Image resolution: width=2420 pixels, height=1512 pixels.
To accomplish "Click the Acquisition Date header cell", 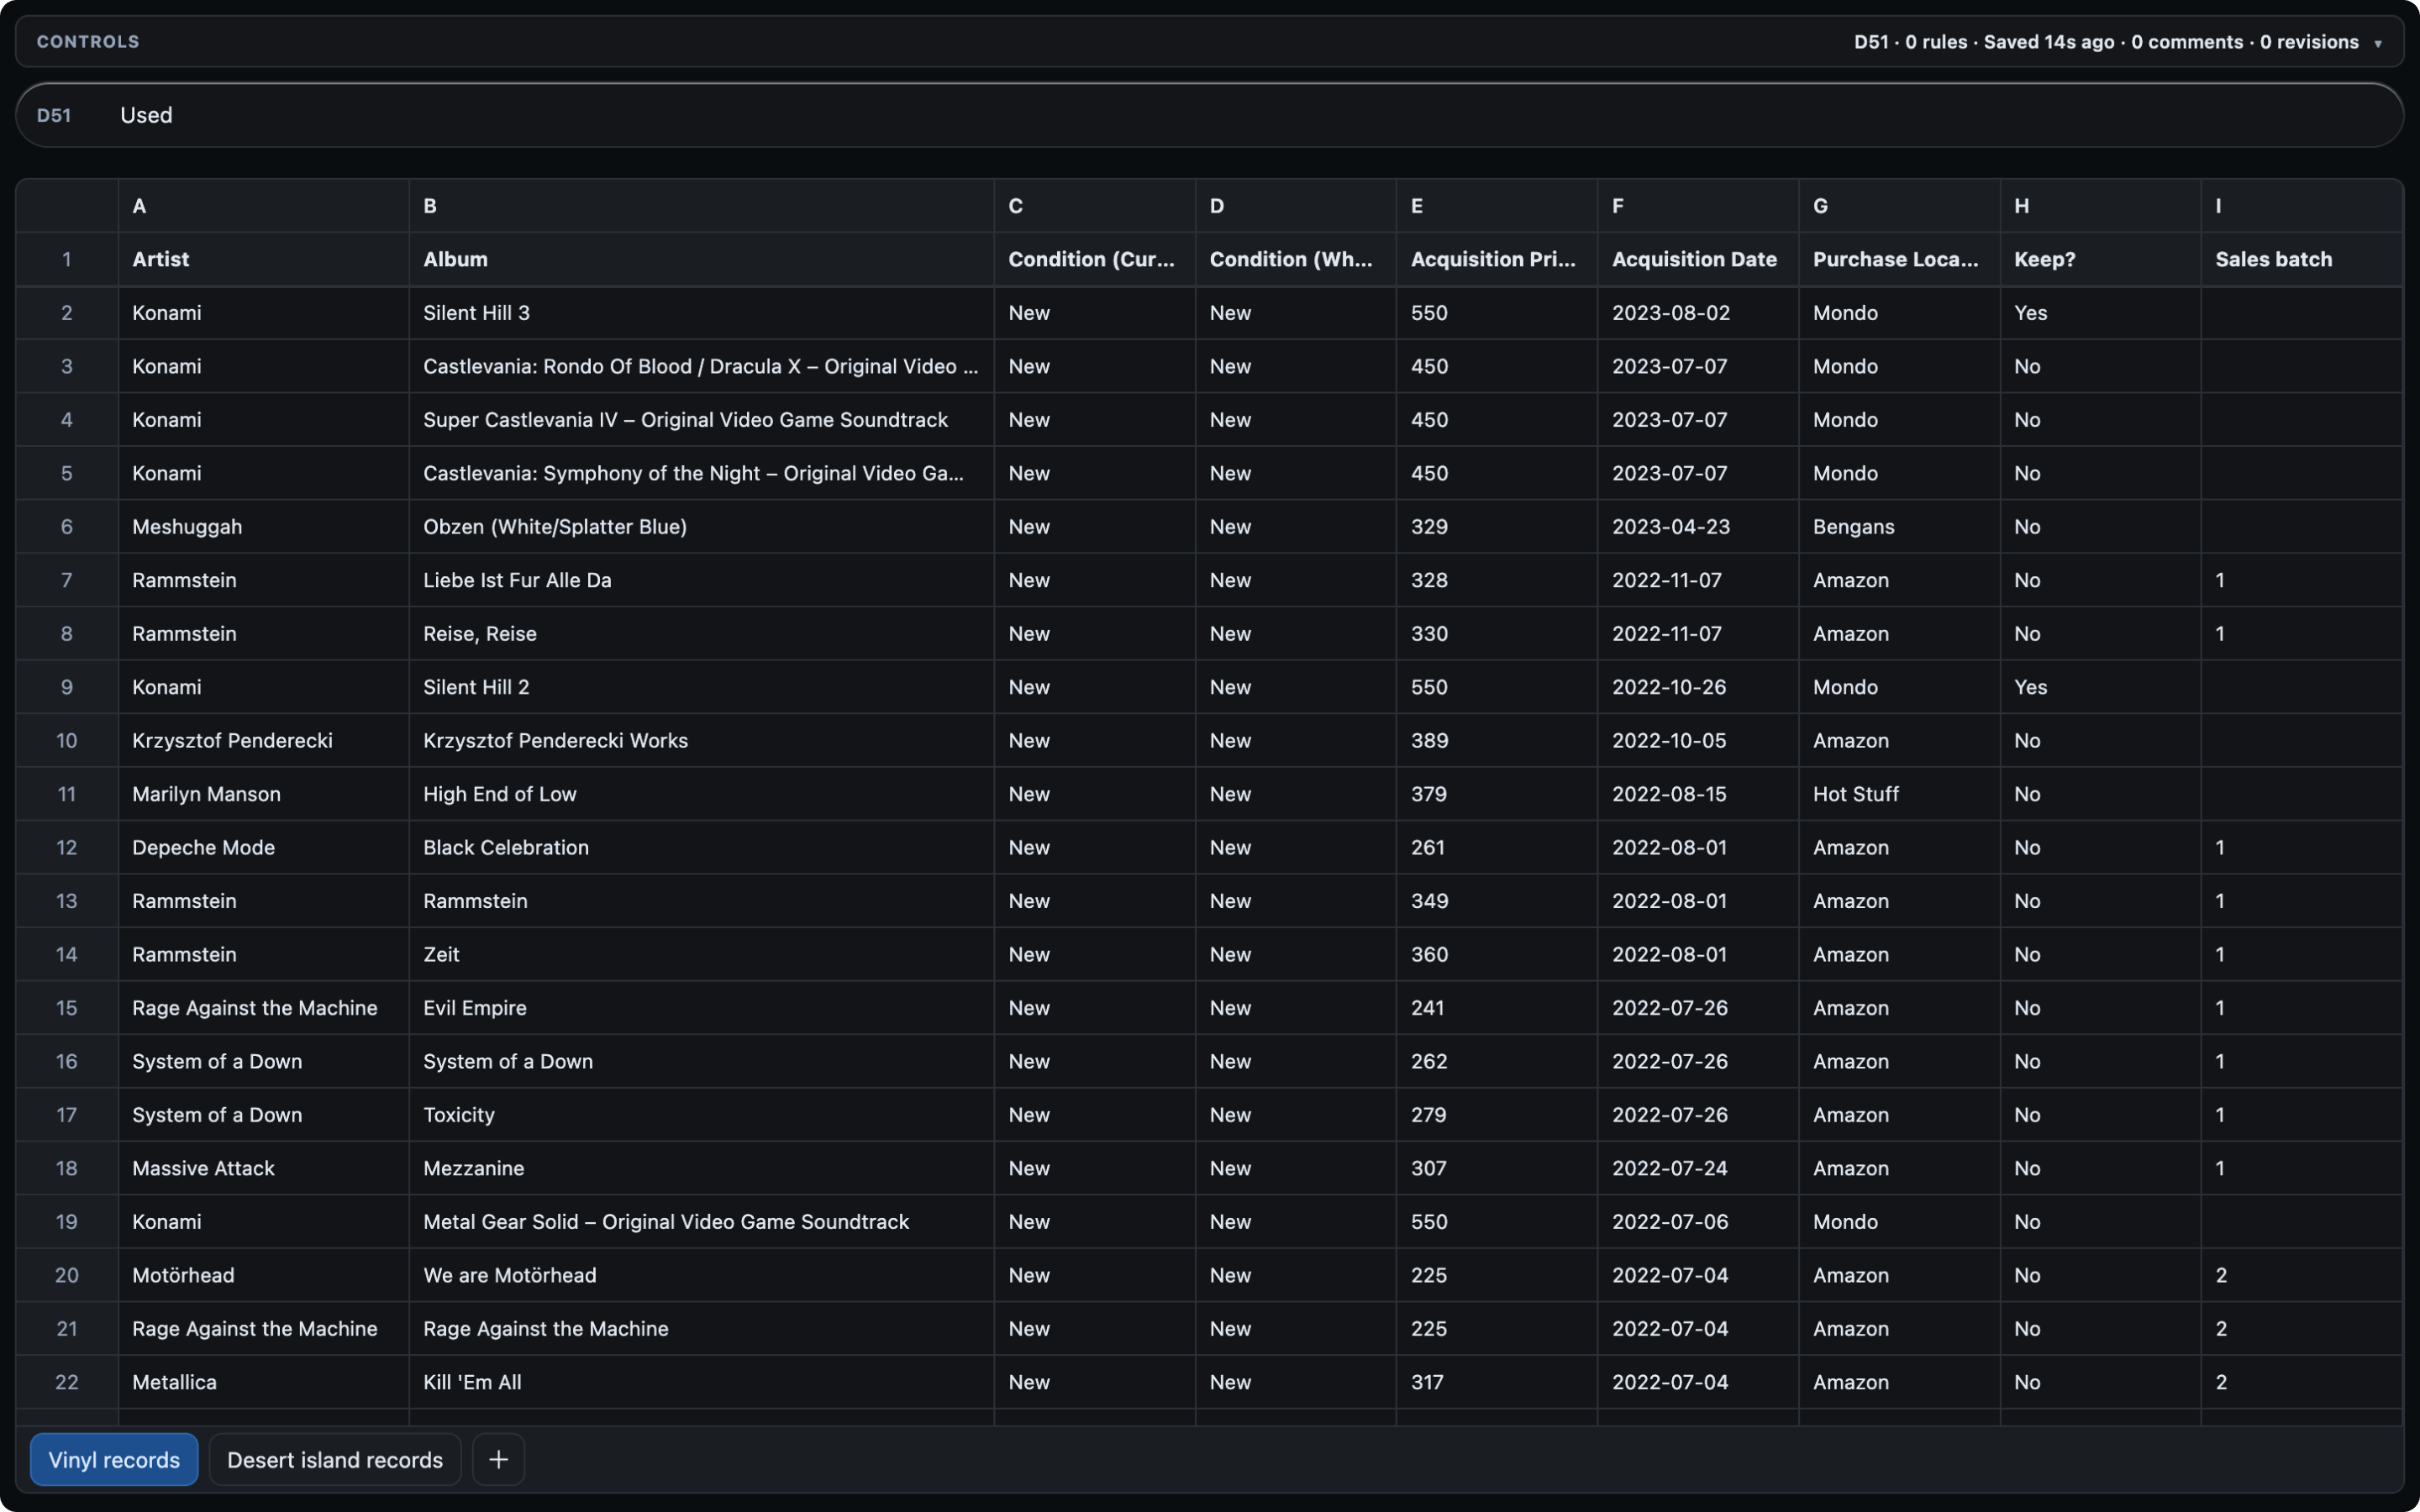I will click(1697, 259).
